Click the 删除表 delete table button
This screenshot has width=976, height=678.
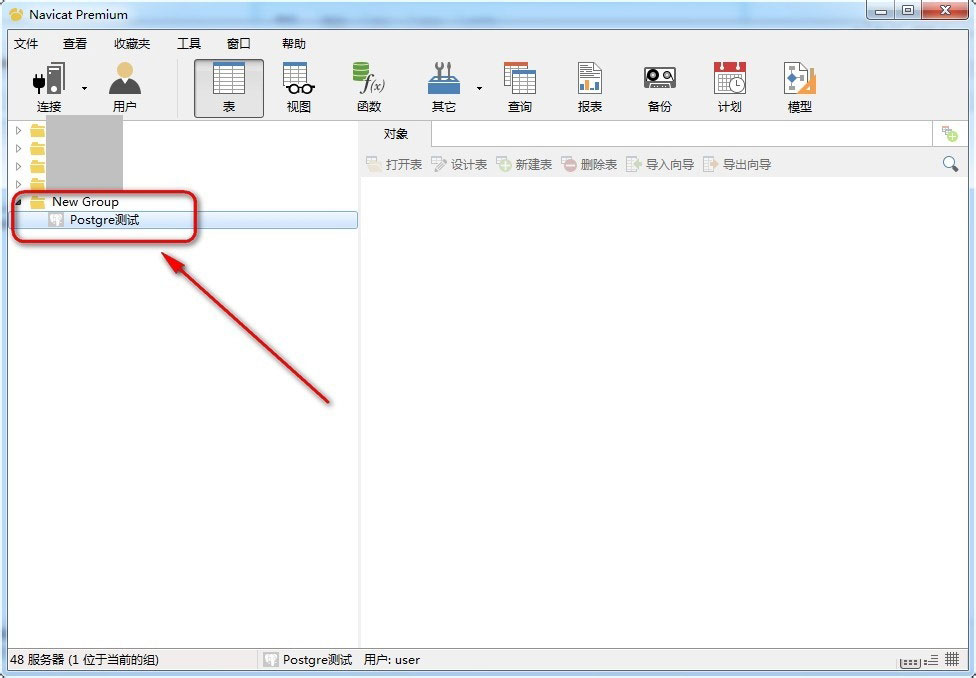[x=589, y=164]
